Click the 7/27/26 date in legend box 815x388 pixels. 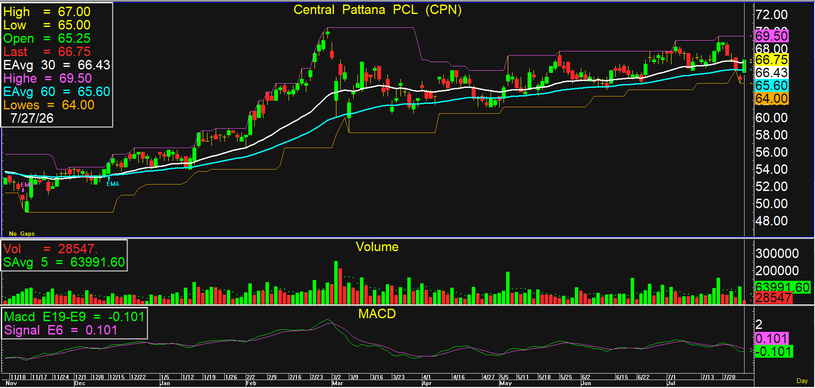33,119
